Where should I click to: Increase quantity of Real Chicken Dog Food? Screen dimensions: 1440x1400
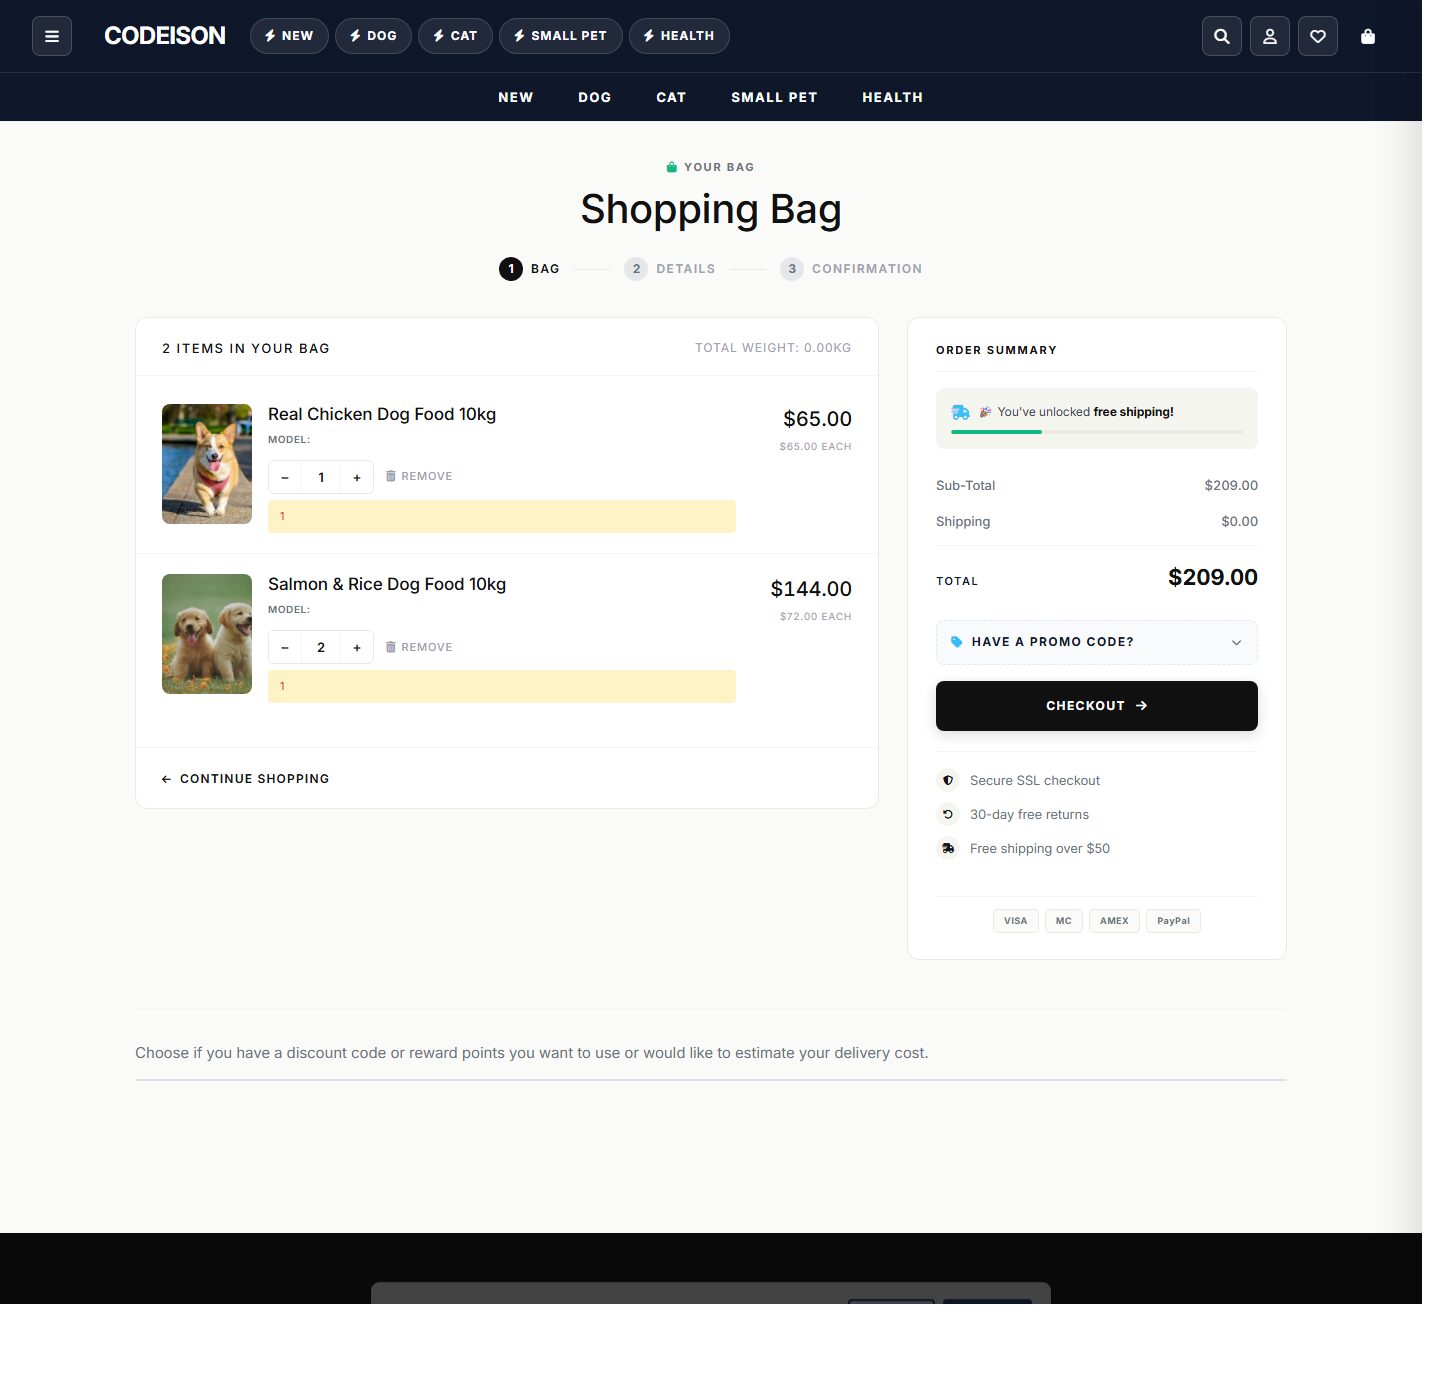(357, 477)
